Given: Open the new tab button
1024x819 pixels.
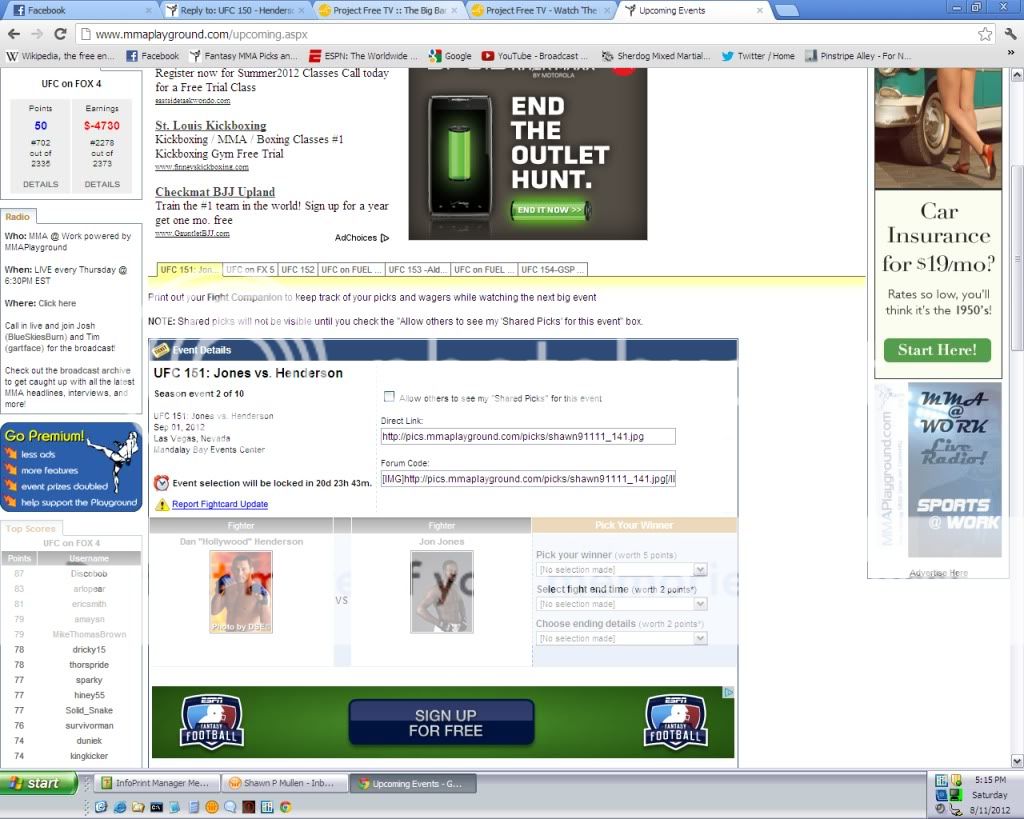Looking at the screenshot, I should (x=786, y=10).
